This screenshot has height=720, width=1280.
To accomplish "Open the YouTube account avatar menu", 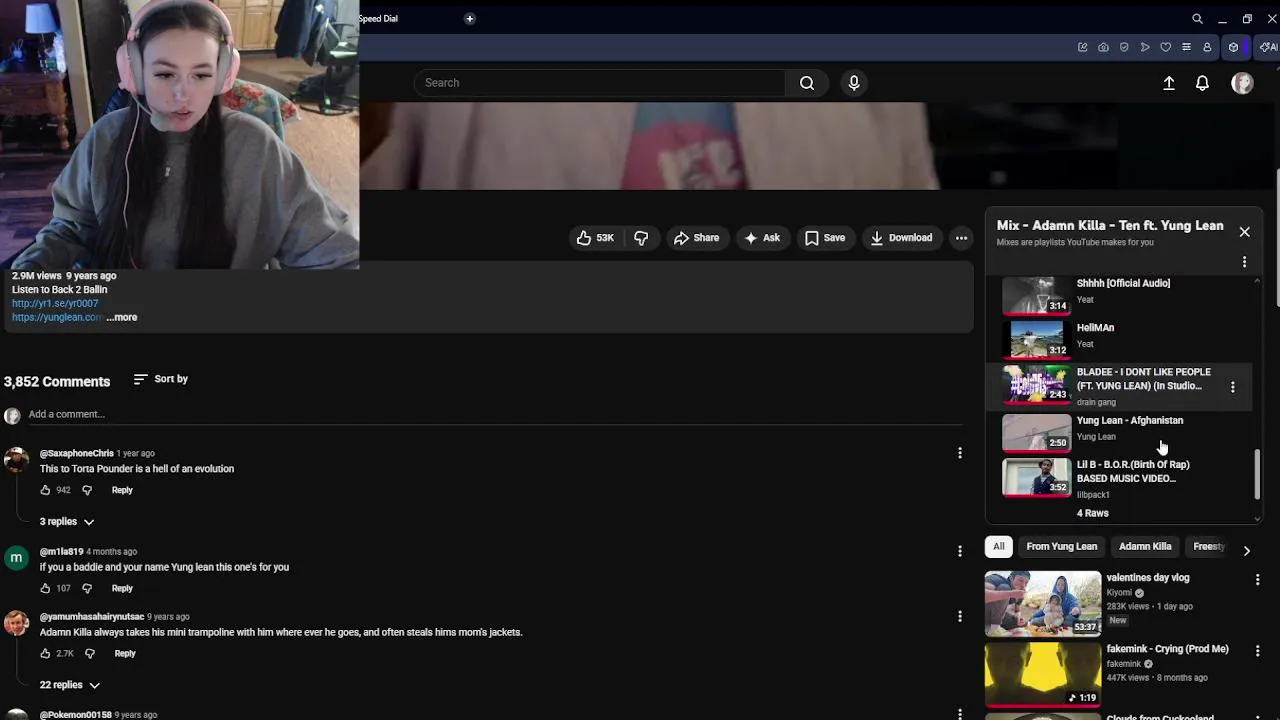I will [x=1242, y=84].
